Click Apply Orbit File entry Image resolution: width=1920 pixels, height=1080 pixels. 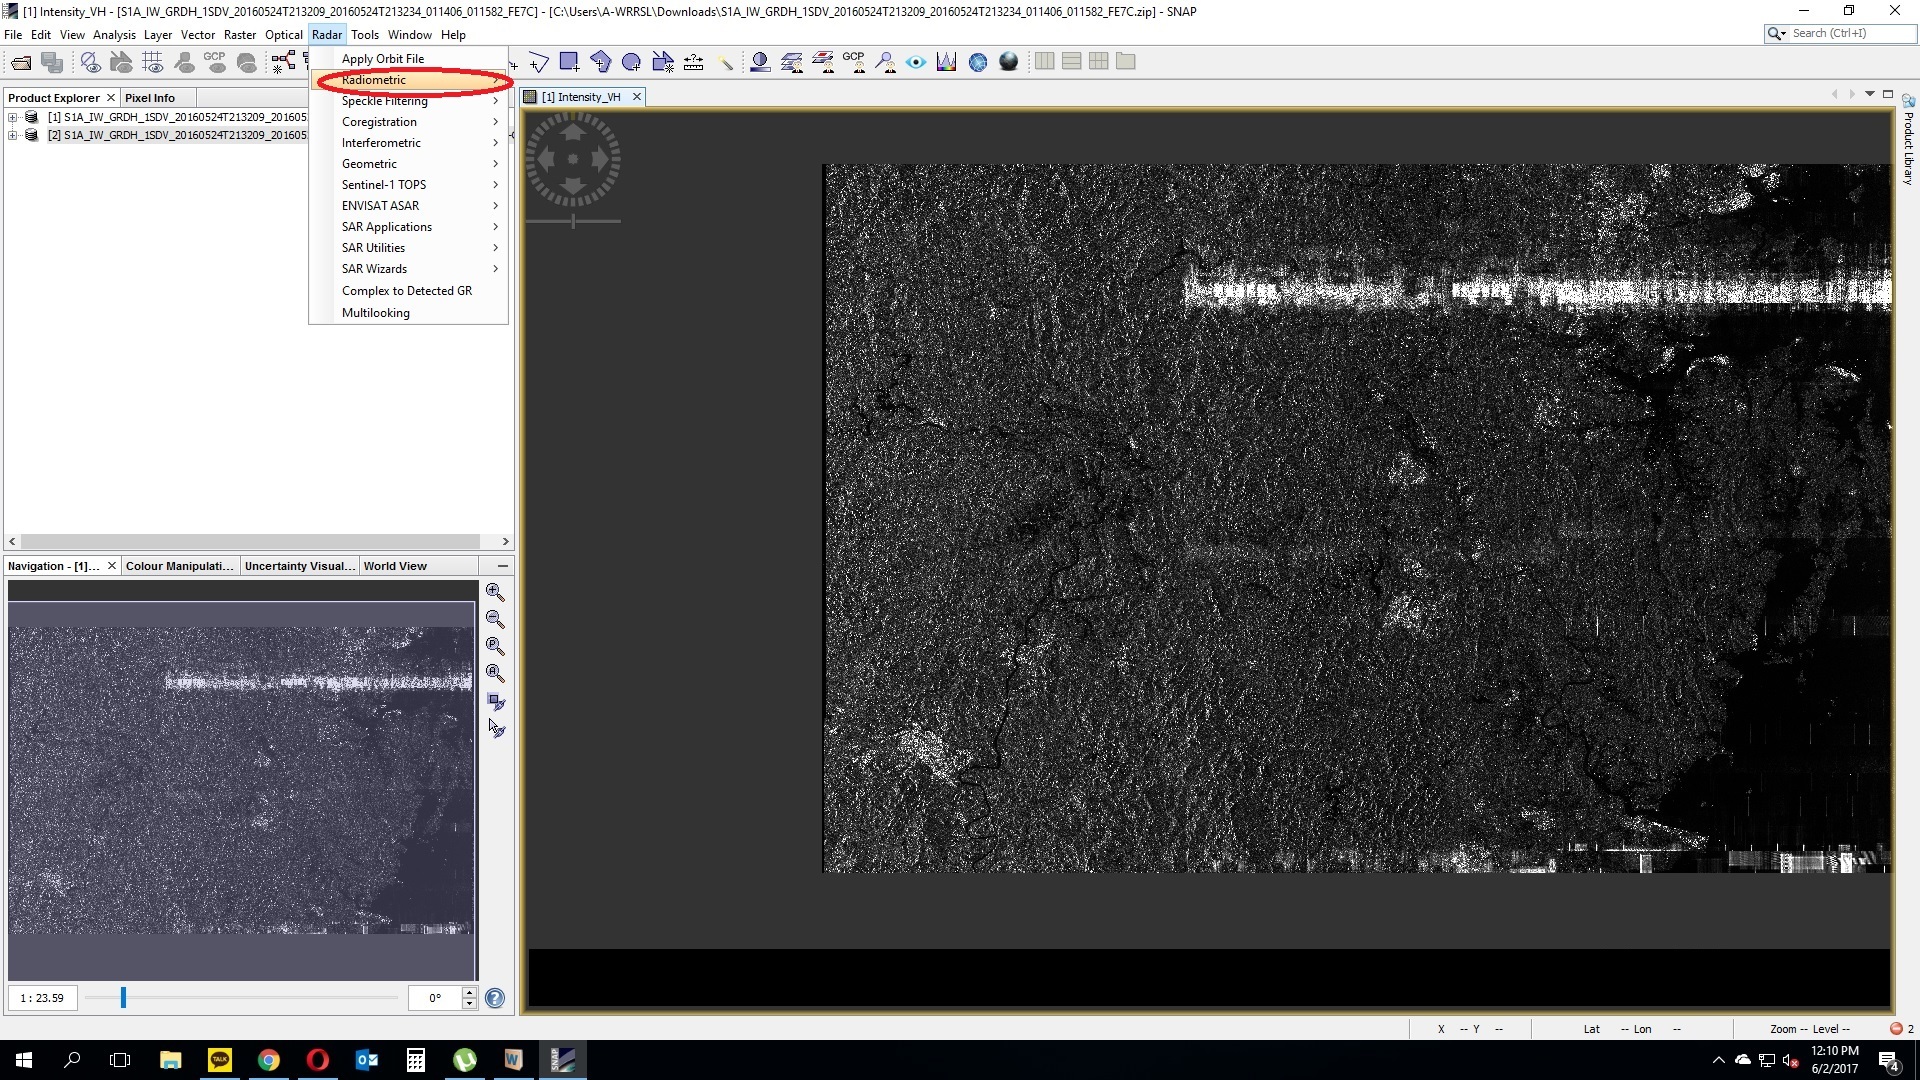(x=383, y=59)
